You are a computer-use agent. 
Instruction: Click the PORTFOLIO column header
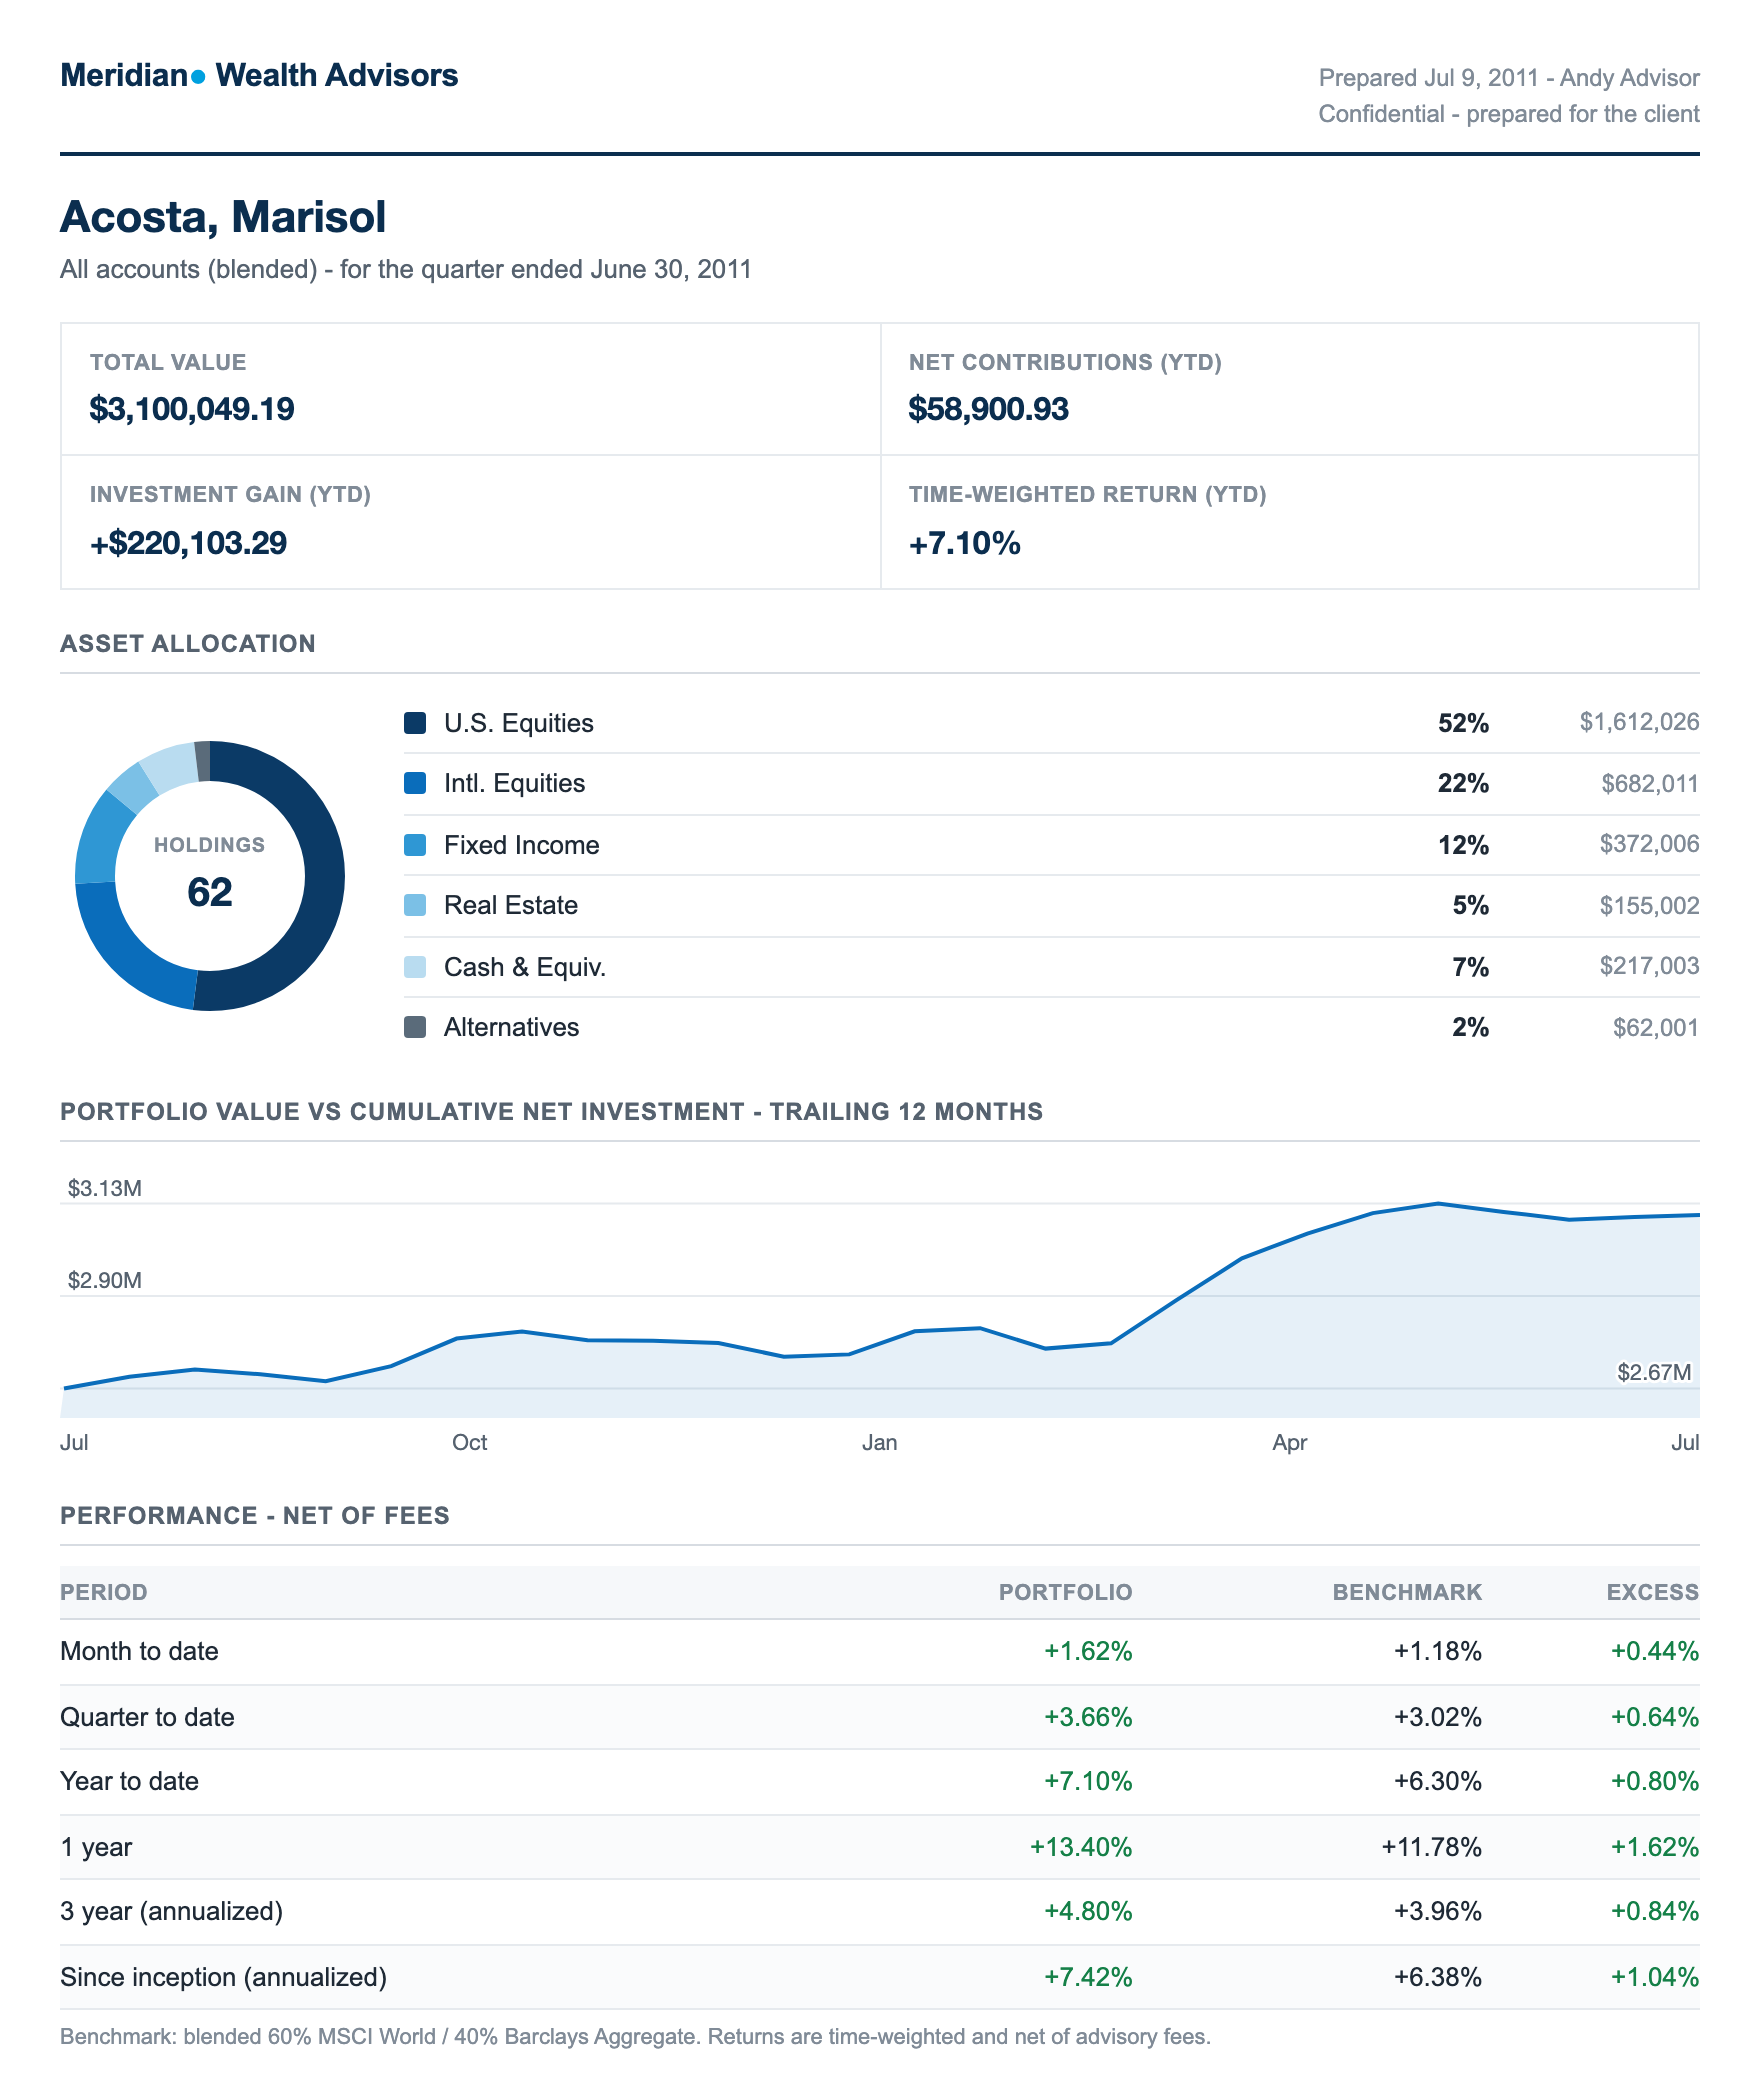(1065, 1592)
